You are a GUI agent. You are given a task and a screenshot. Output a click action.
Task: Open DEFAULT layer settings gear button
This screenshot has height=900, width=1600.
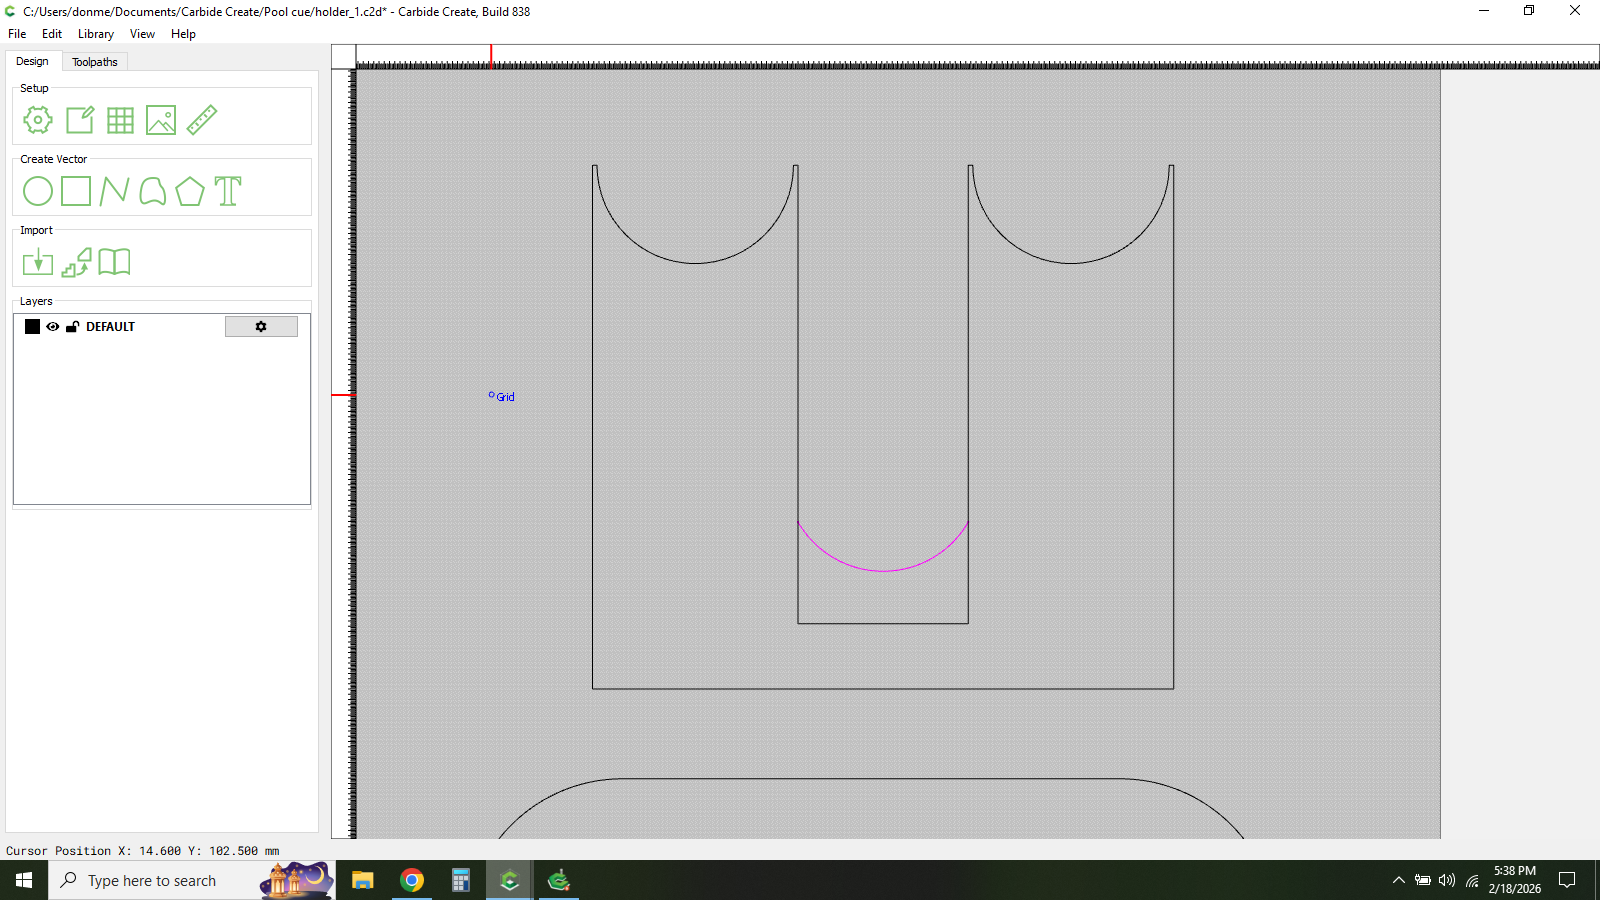(x=261, y=327)
